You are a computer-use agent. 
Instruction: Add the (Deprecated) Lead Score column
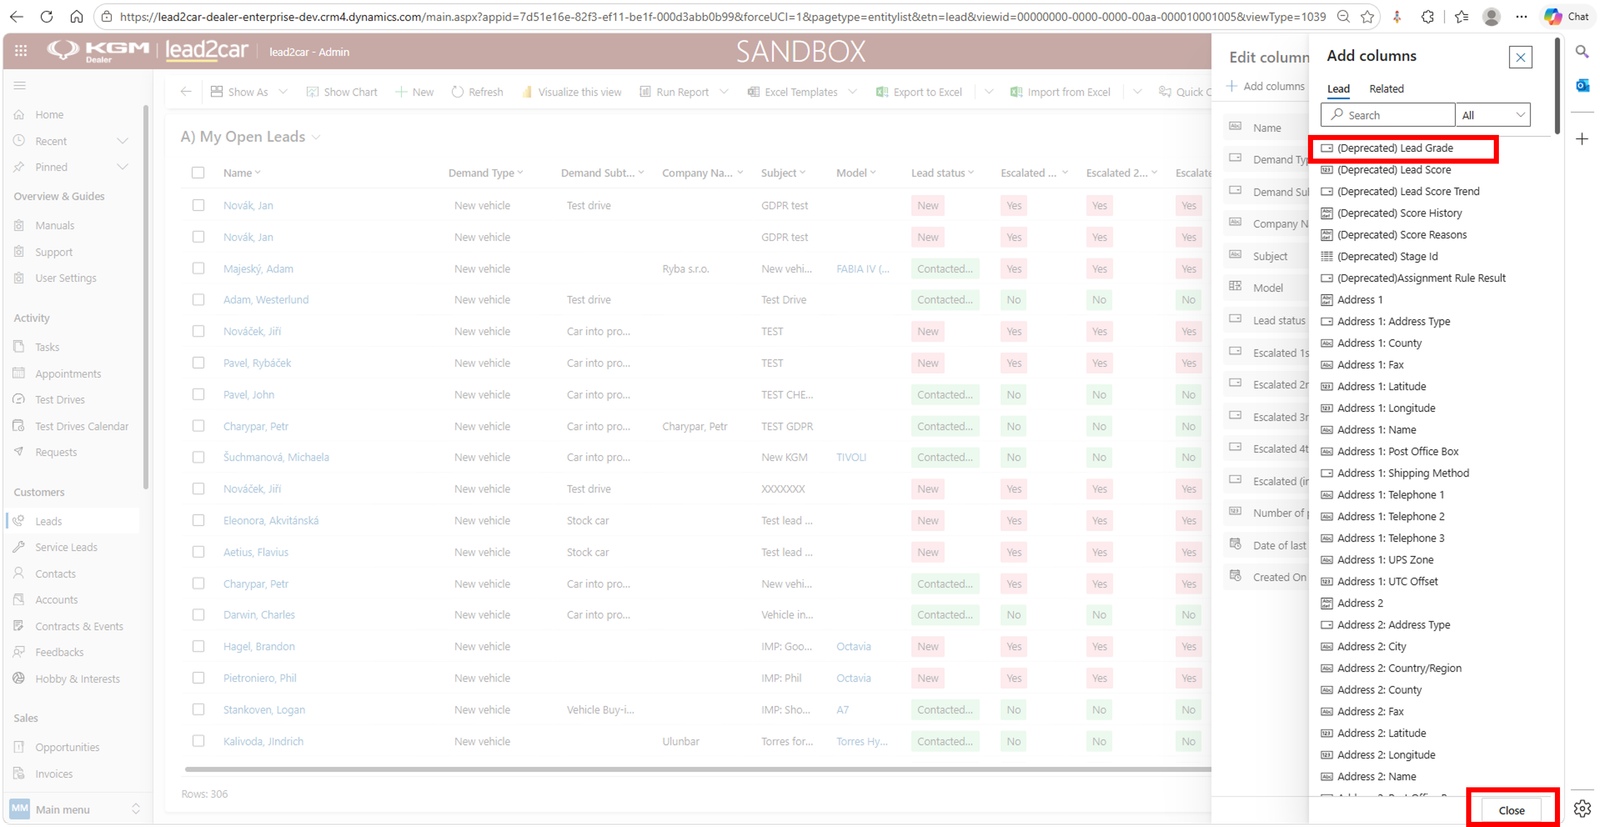(1394, 170)
